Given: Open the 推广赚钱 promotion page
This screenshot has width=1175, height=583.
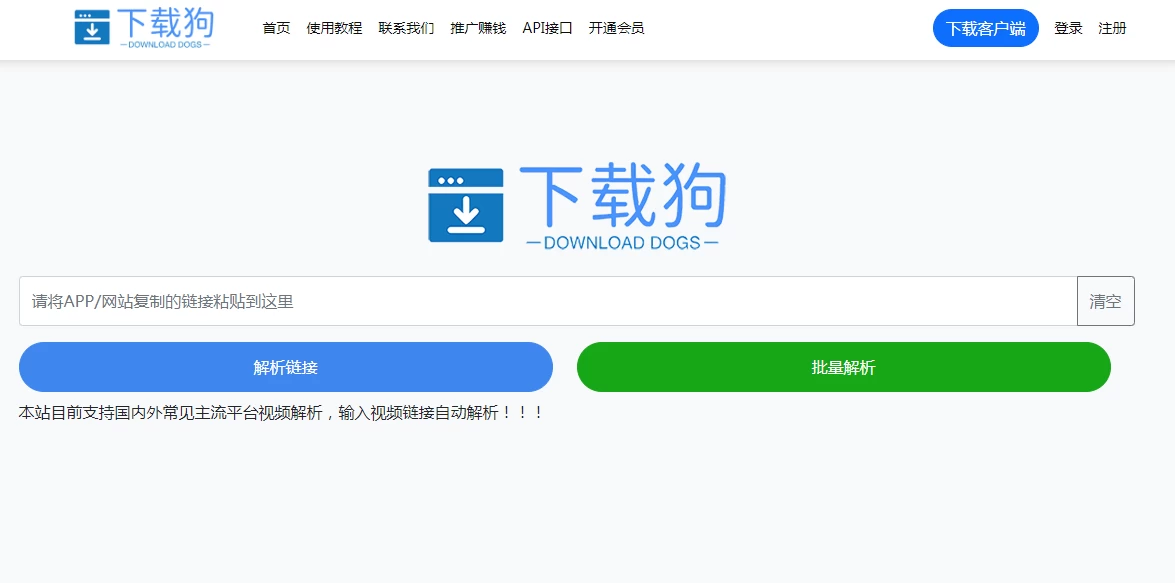Looking at the screenshot, I should coord(477,29).
